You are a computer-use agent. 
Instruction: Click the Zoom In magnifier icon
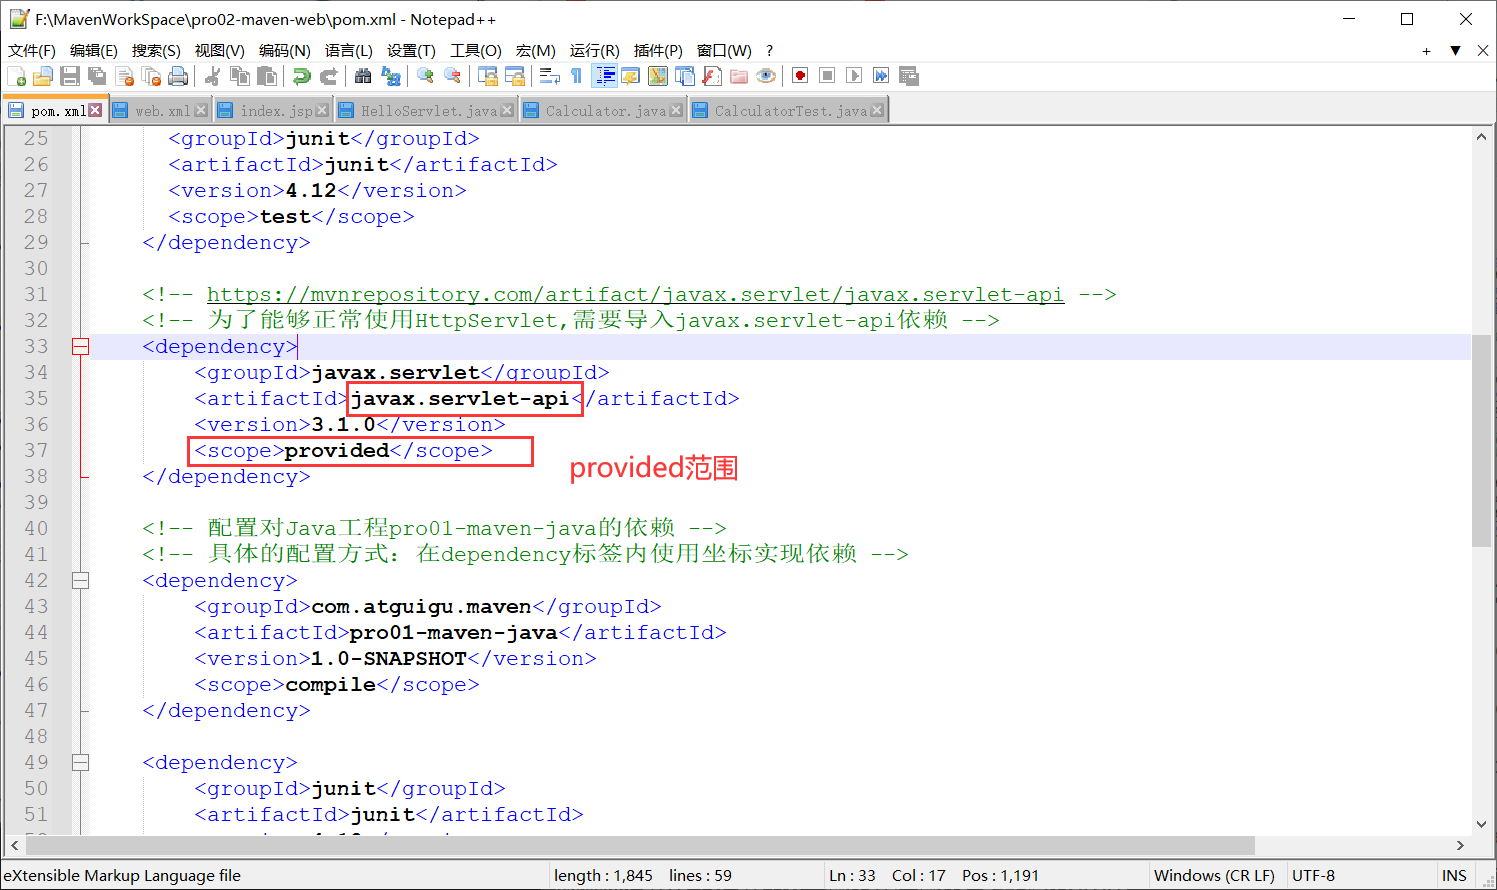[x=425, y=76]
